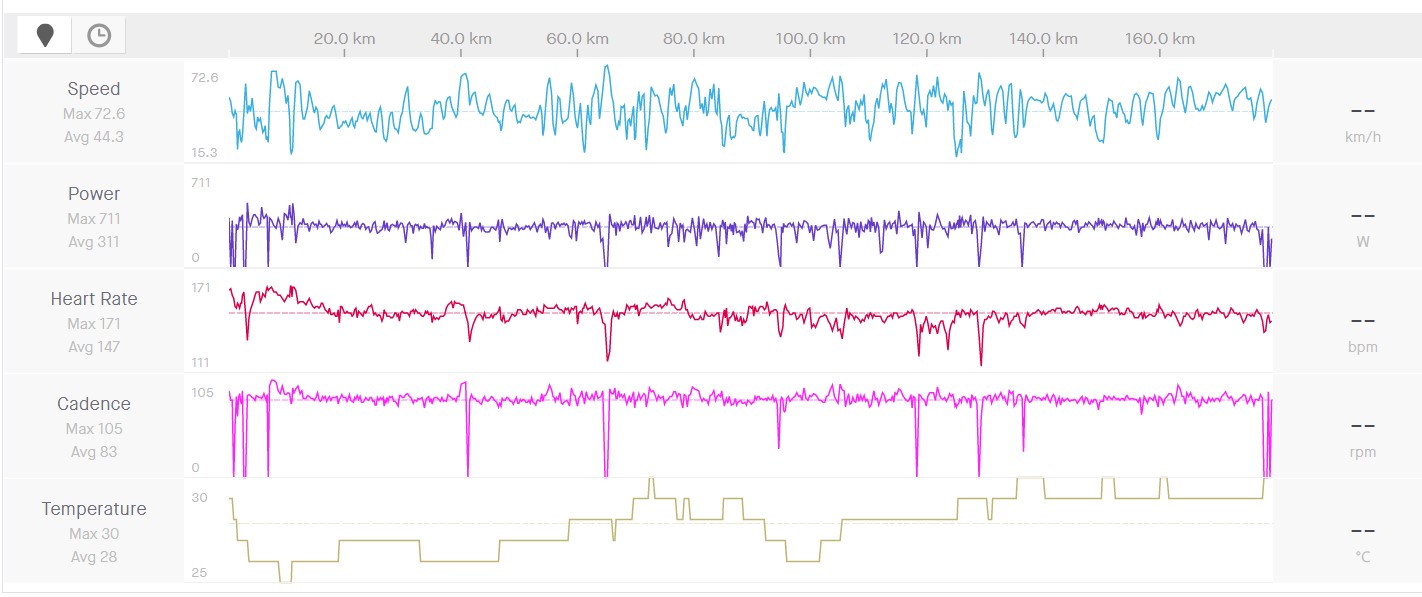The height and width of the screenshot is (597, 1422).
Task: Click the 40.0 km axis marker
Action: 461,39
